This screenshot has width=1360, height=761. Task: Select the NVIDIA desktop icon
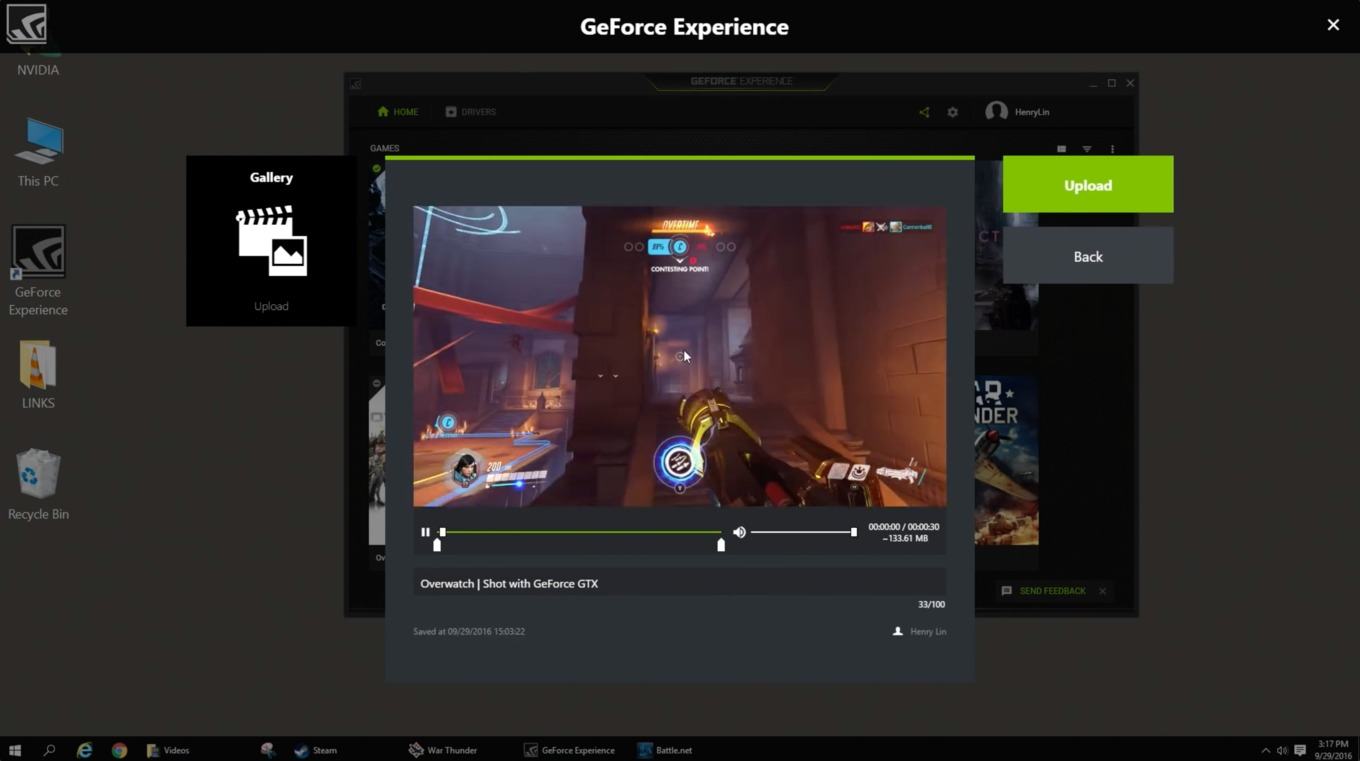pos(38,40)
